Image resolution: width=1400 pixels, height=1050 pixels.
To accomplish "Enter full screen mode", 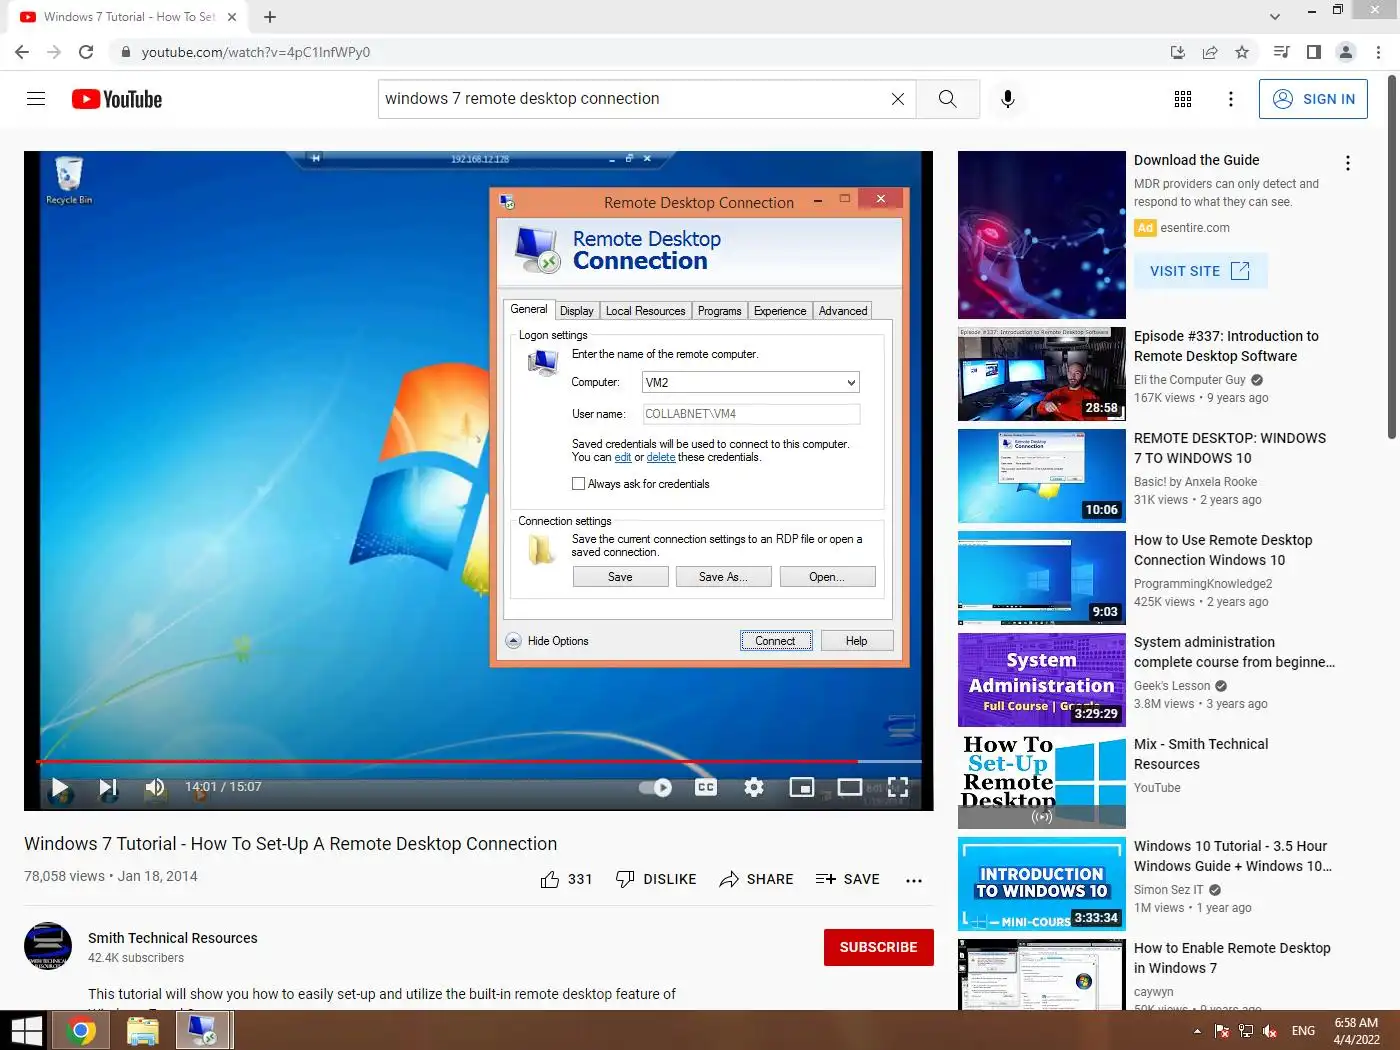I will (x=898, y=788).
